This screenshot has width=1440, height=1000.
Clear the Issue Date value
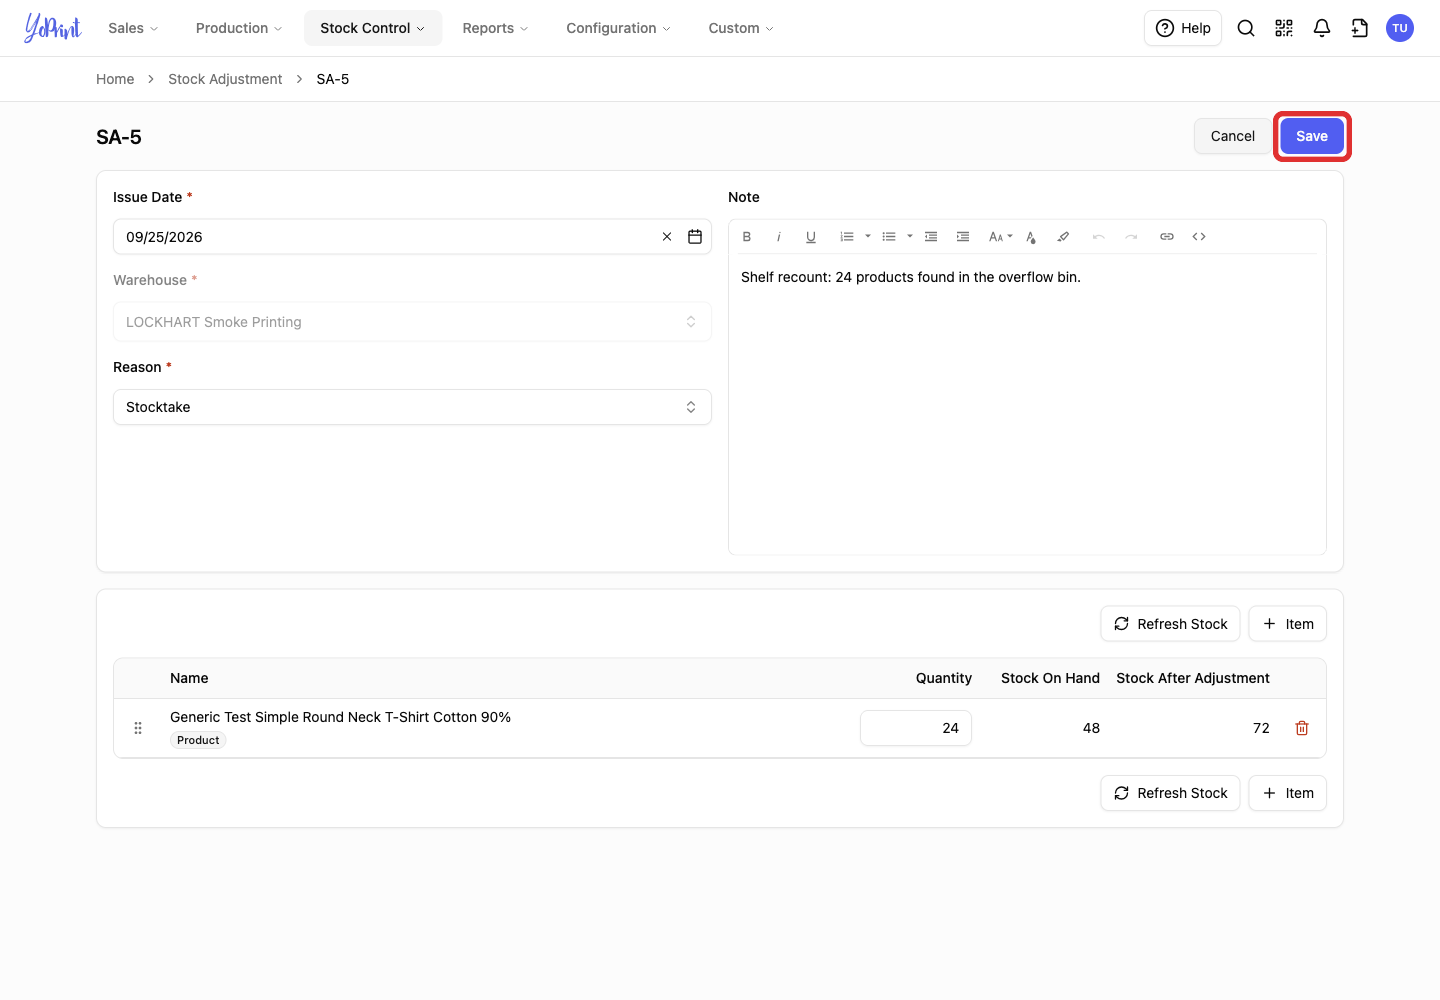(x=667, y=237)
